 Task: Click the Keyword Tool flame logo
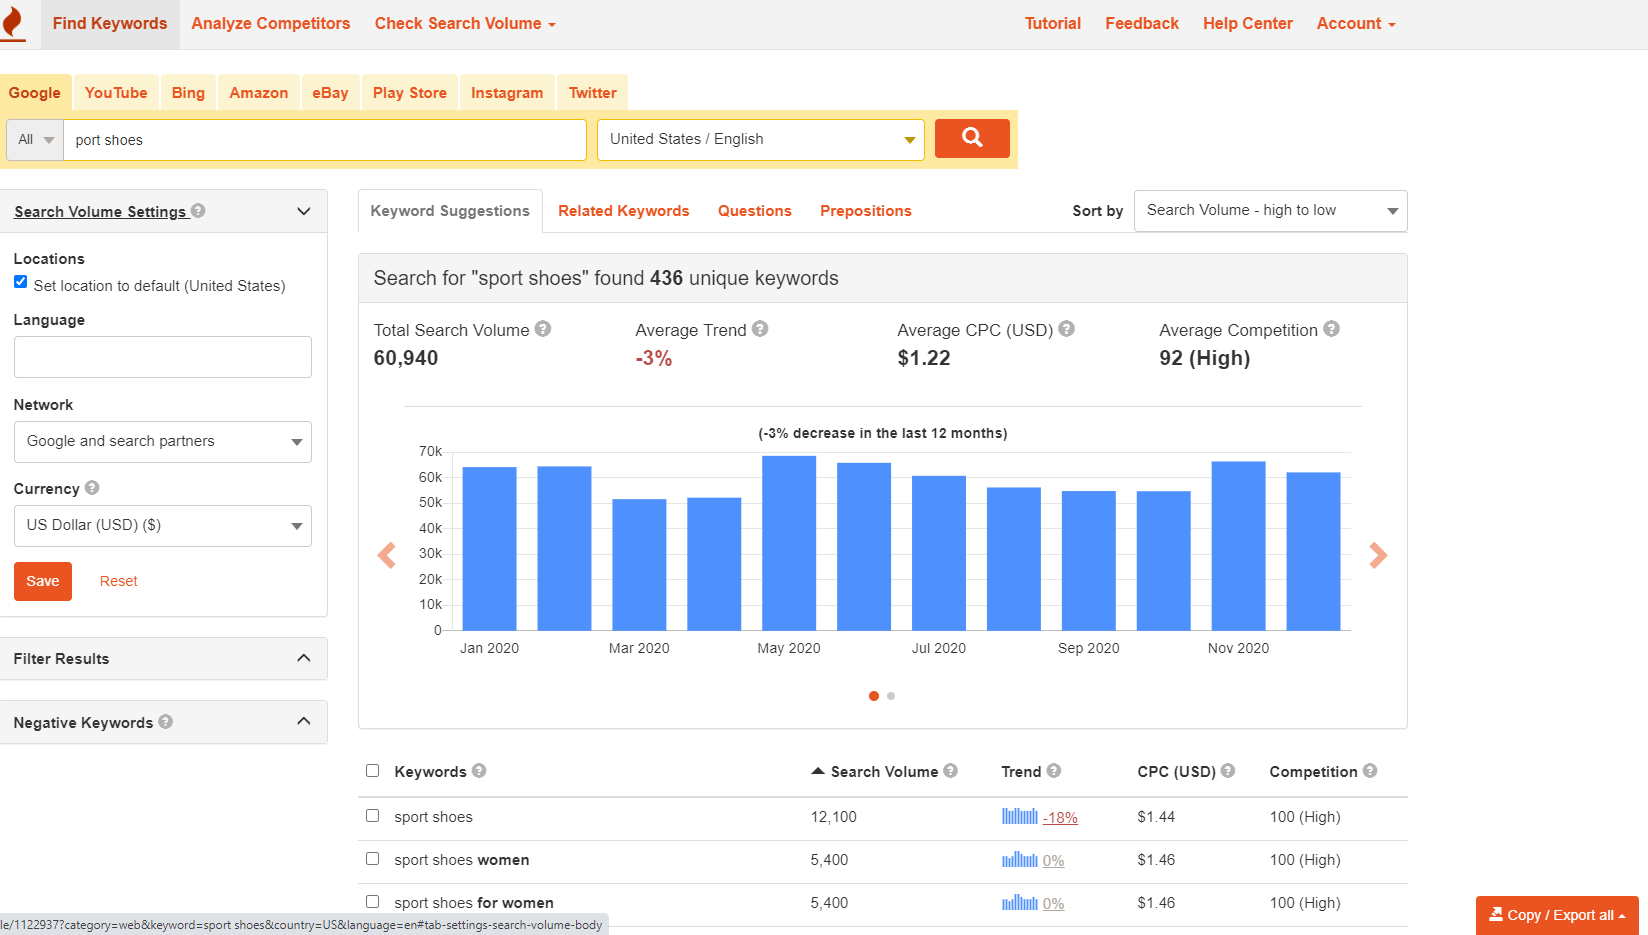point(14,23)
